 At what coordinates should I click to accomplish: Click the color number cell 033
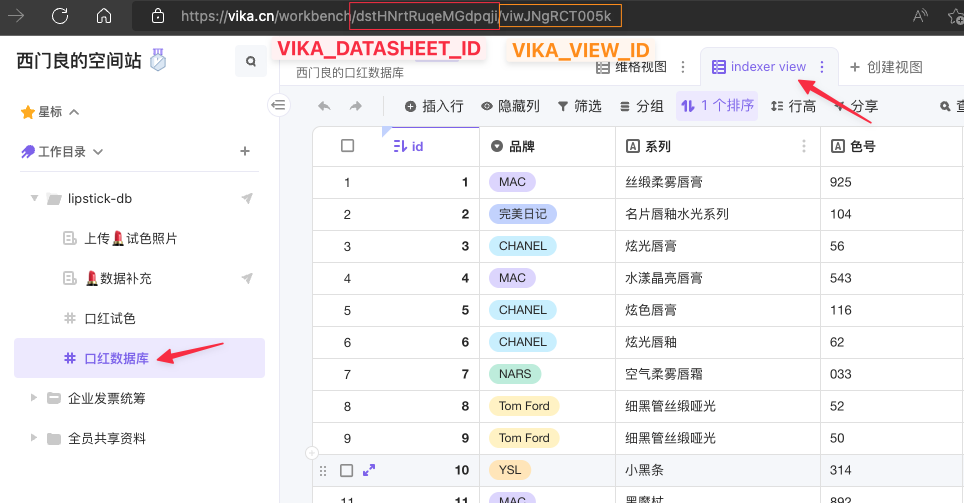coord(891,374)
